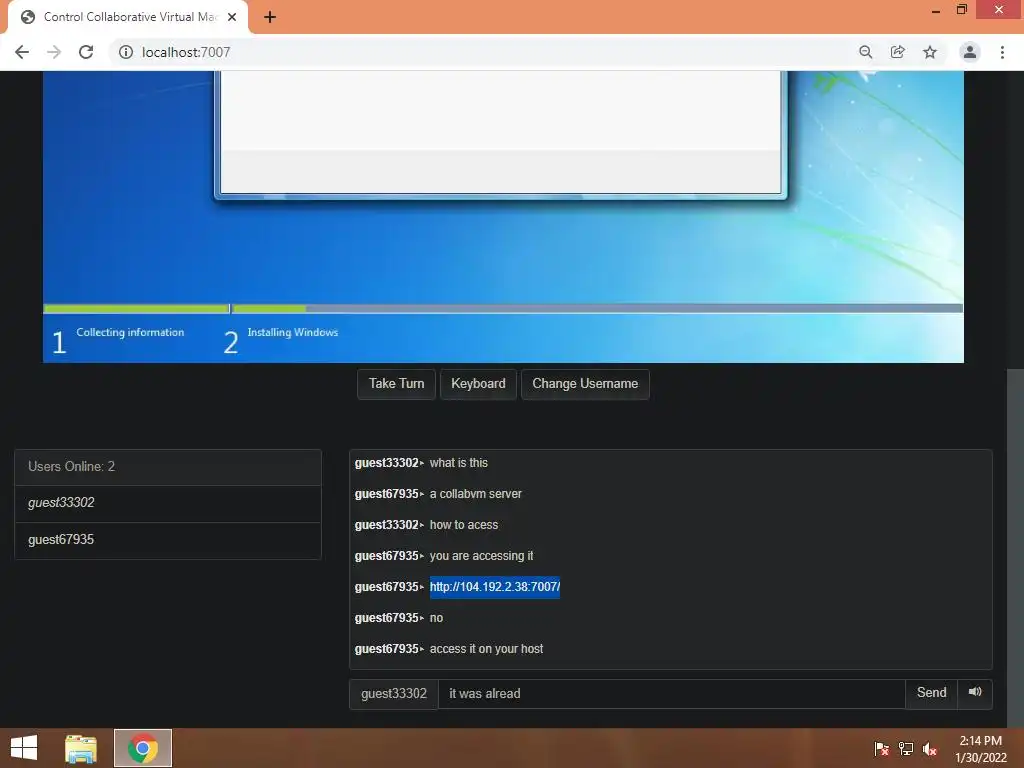Click the "how to acess" message
1024x768 pixels.
(464, 525)
